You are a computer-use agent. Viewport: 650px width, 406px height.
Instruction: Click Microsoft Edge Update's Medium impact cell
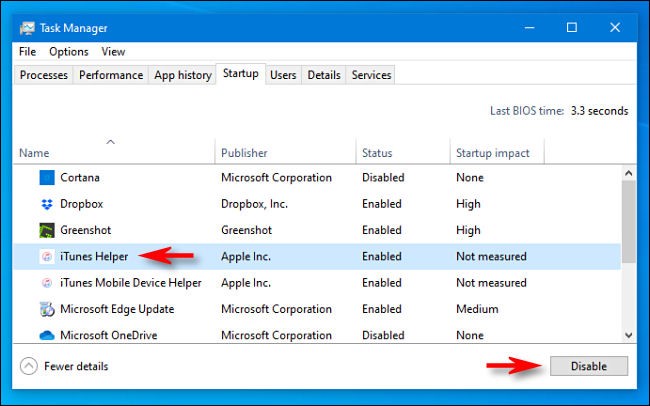(x=477, y=309)
